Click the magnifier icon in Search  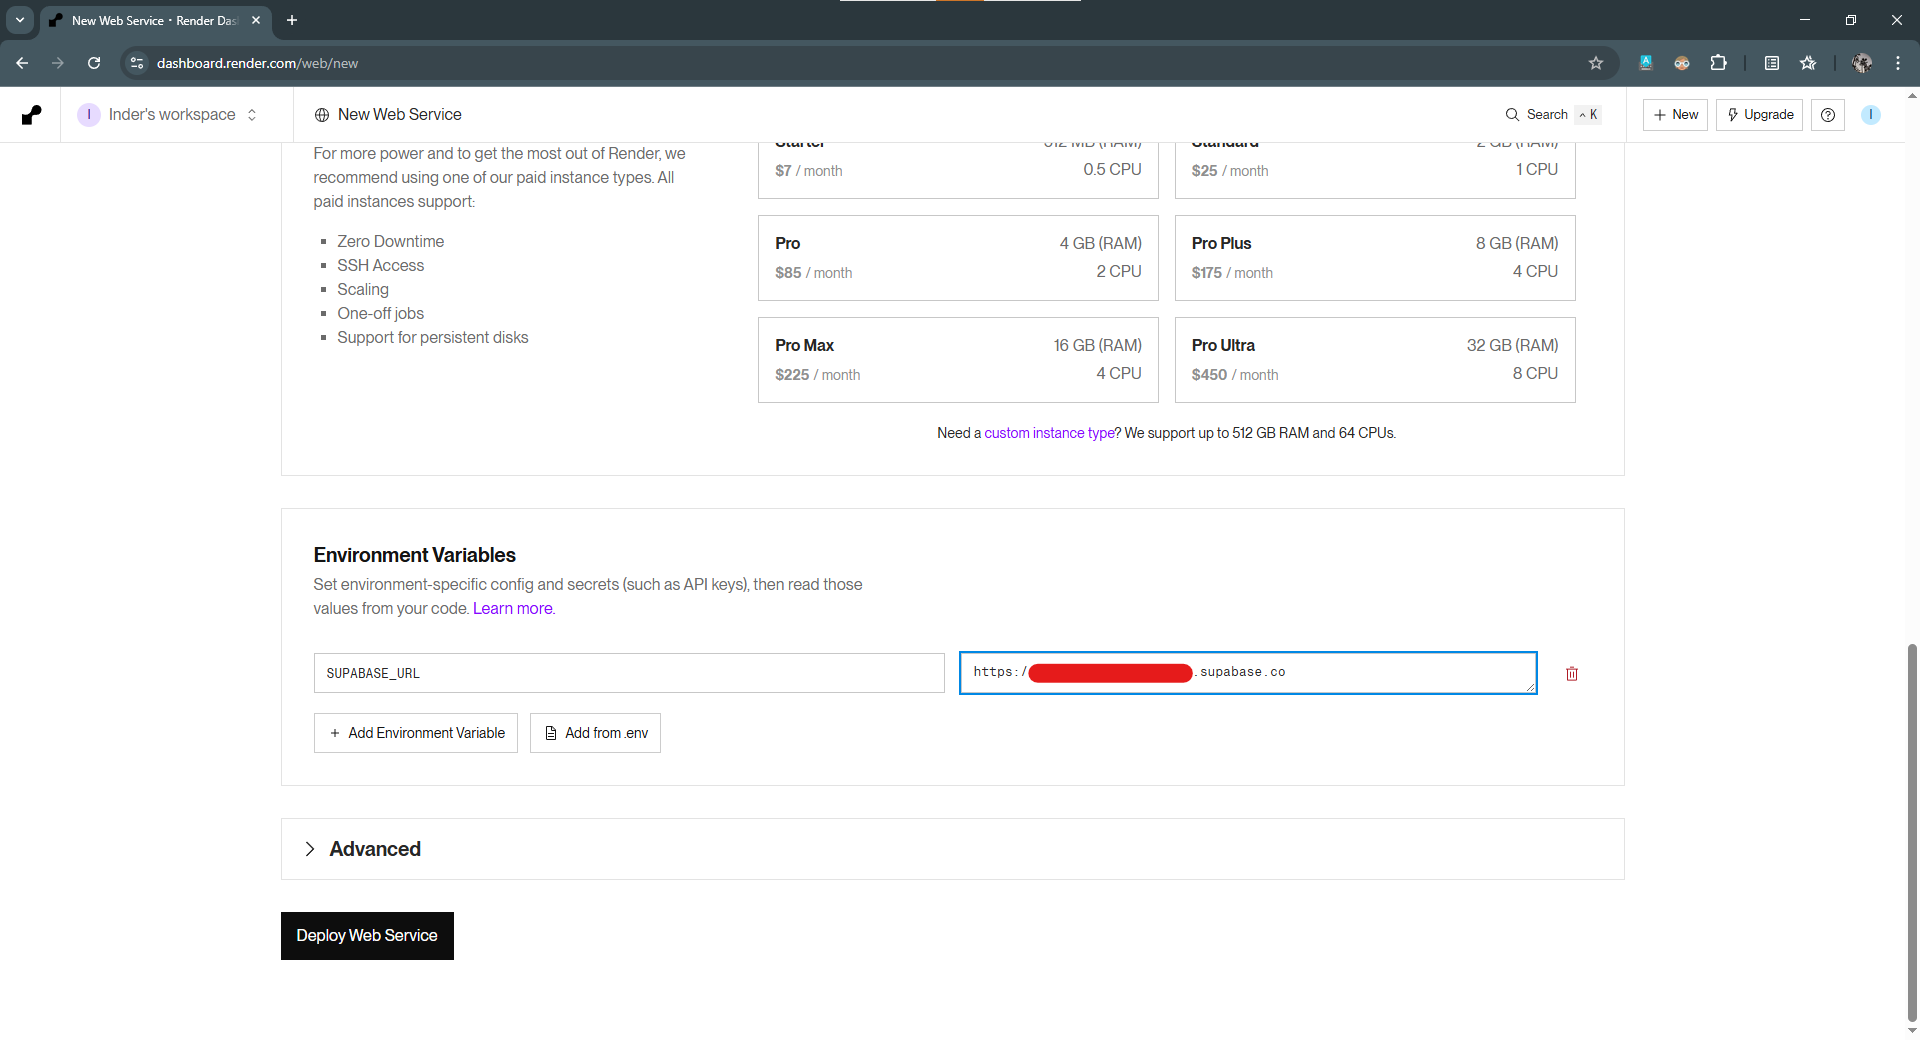1512,115
